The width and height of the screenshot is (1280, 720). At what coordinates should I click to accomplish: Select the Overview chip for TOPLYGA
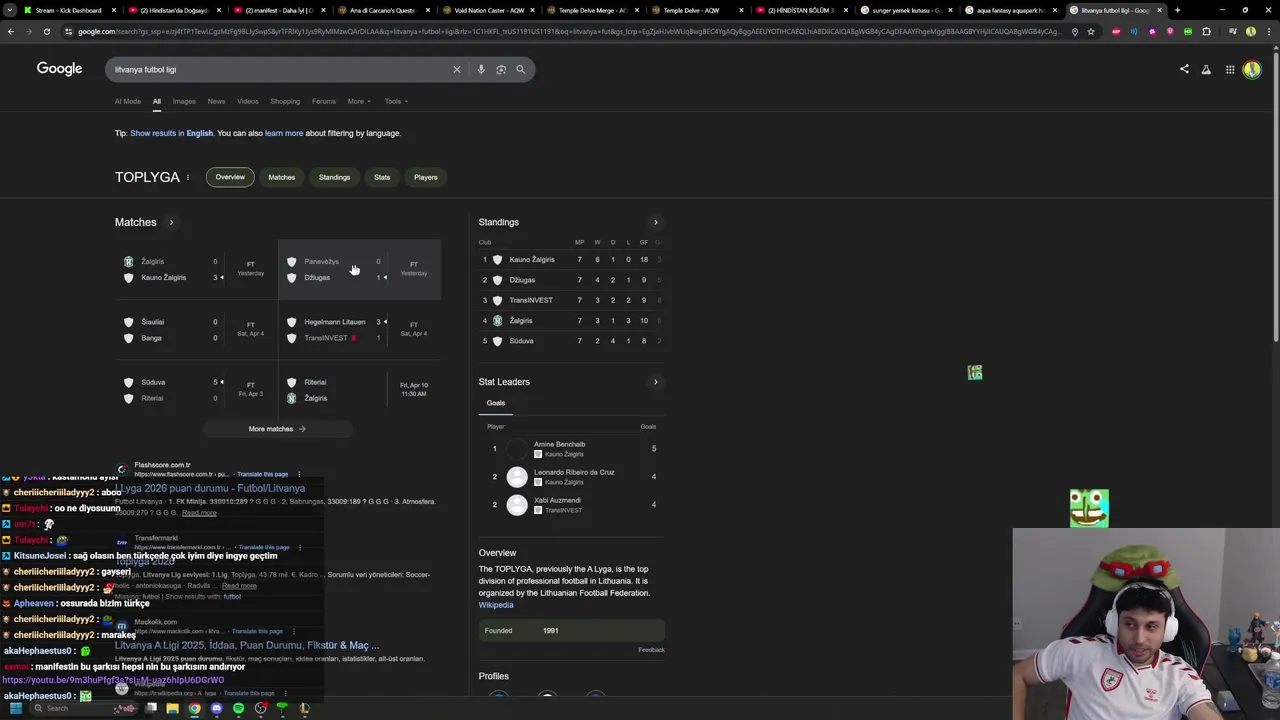click(x=230, y=177)
